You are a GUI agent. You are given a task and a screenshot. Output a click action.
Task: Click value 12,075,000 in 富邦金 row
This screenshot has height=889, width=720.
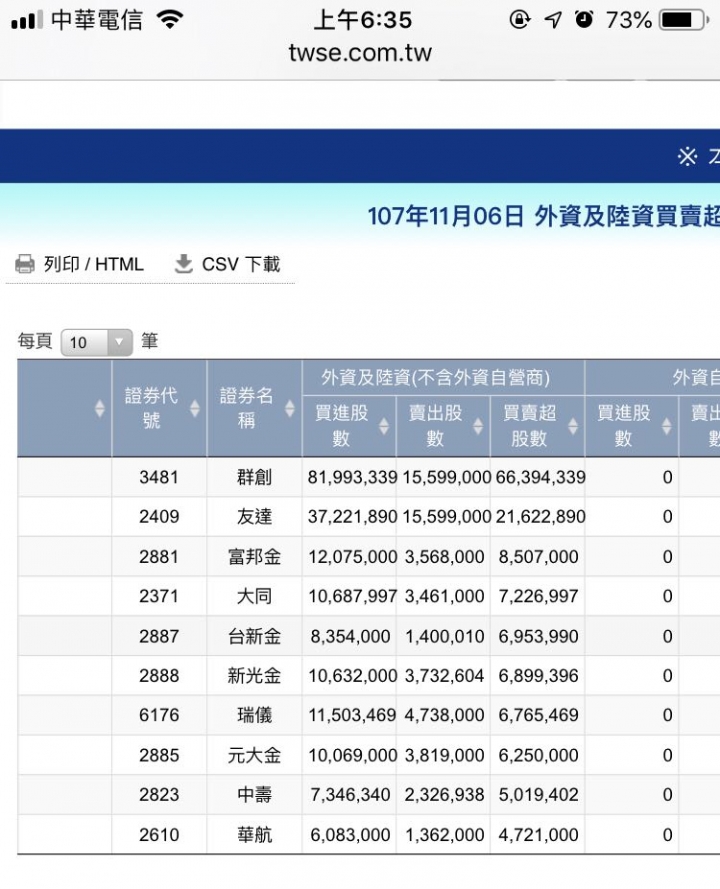pyautogui.click(x=352, y=557)
